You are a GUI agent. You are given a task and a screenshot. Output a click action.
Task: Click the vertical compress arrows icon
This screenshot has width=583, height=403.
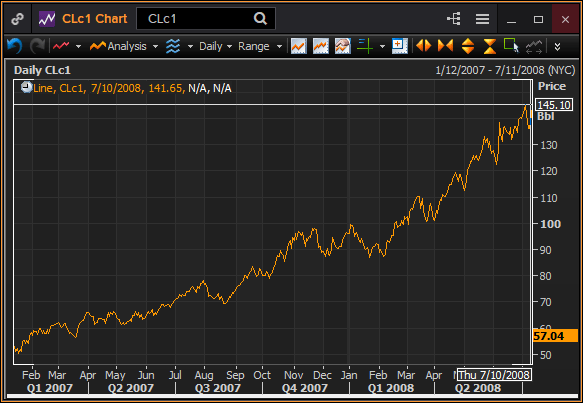[490, 46]
